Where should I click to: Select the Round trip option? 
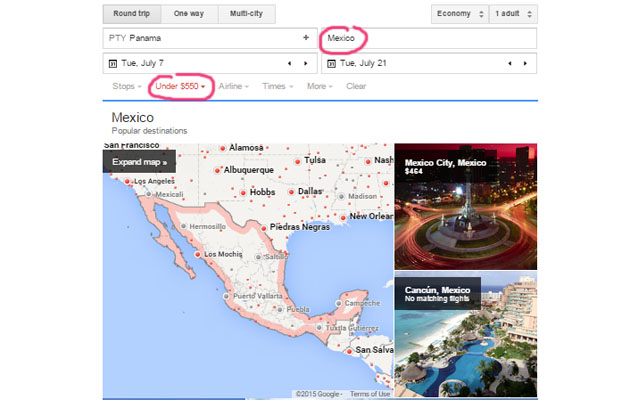132,14
